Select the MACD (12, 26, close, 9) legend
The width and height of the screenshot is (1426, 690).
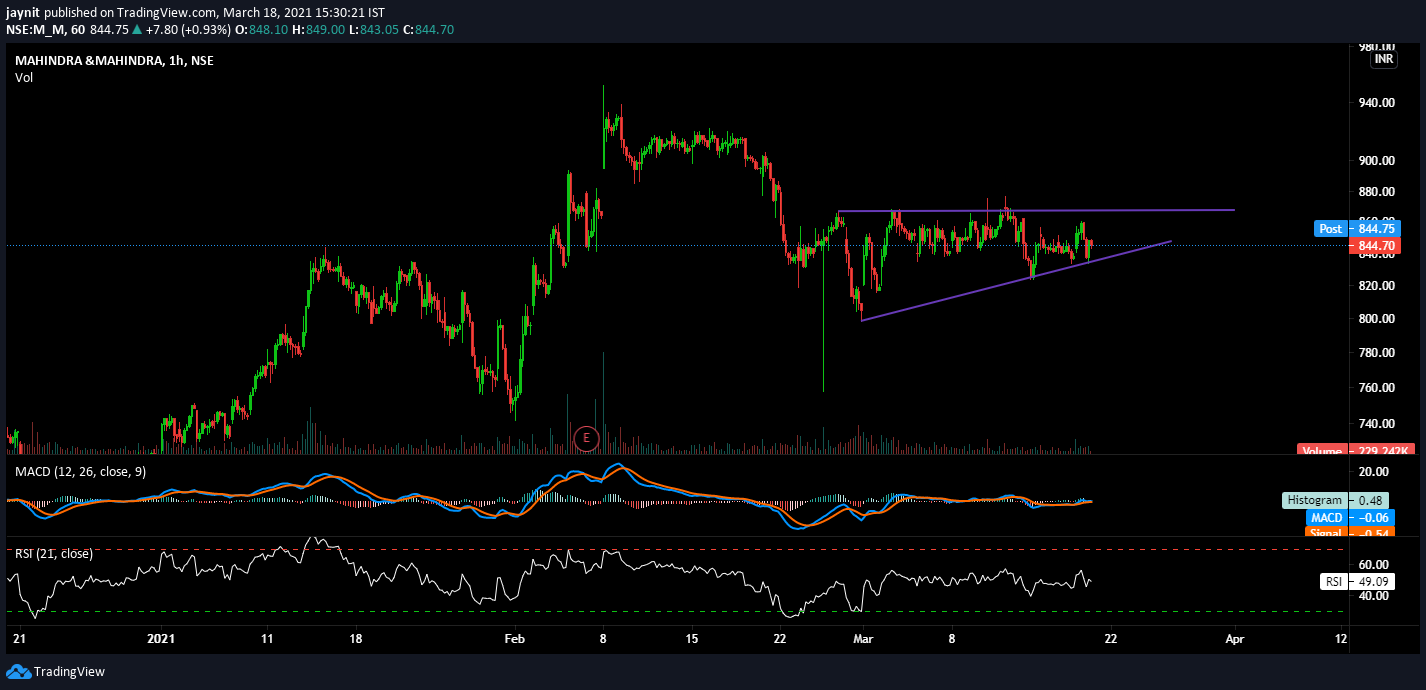coord(80,471)
